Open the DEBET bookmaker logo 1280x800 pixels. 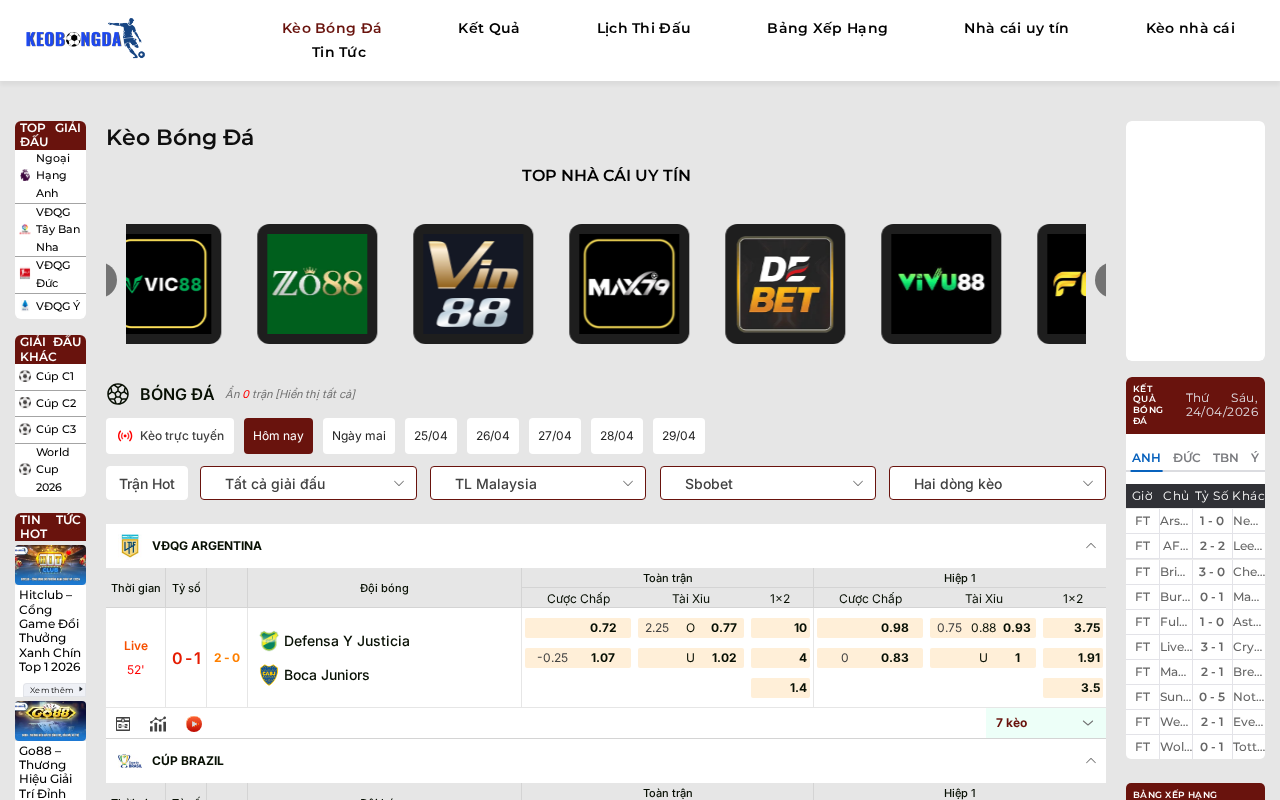(785, 284)
